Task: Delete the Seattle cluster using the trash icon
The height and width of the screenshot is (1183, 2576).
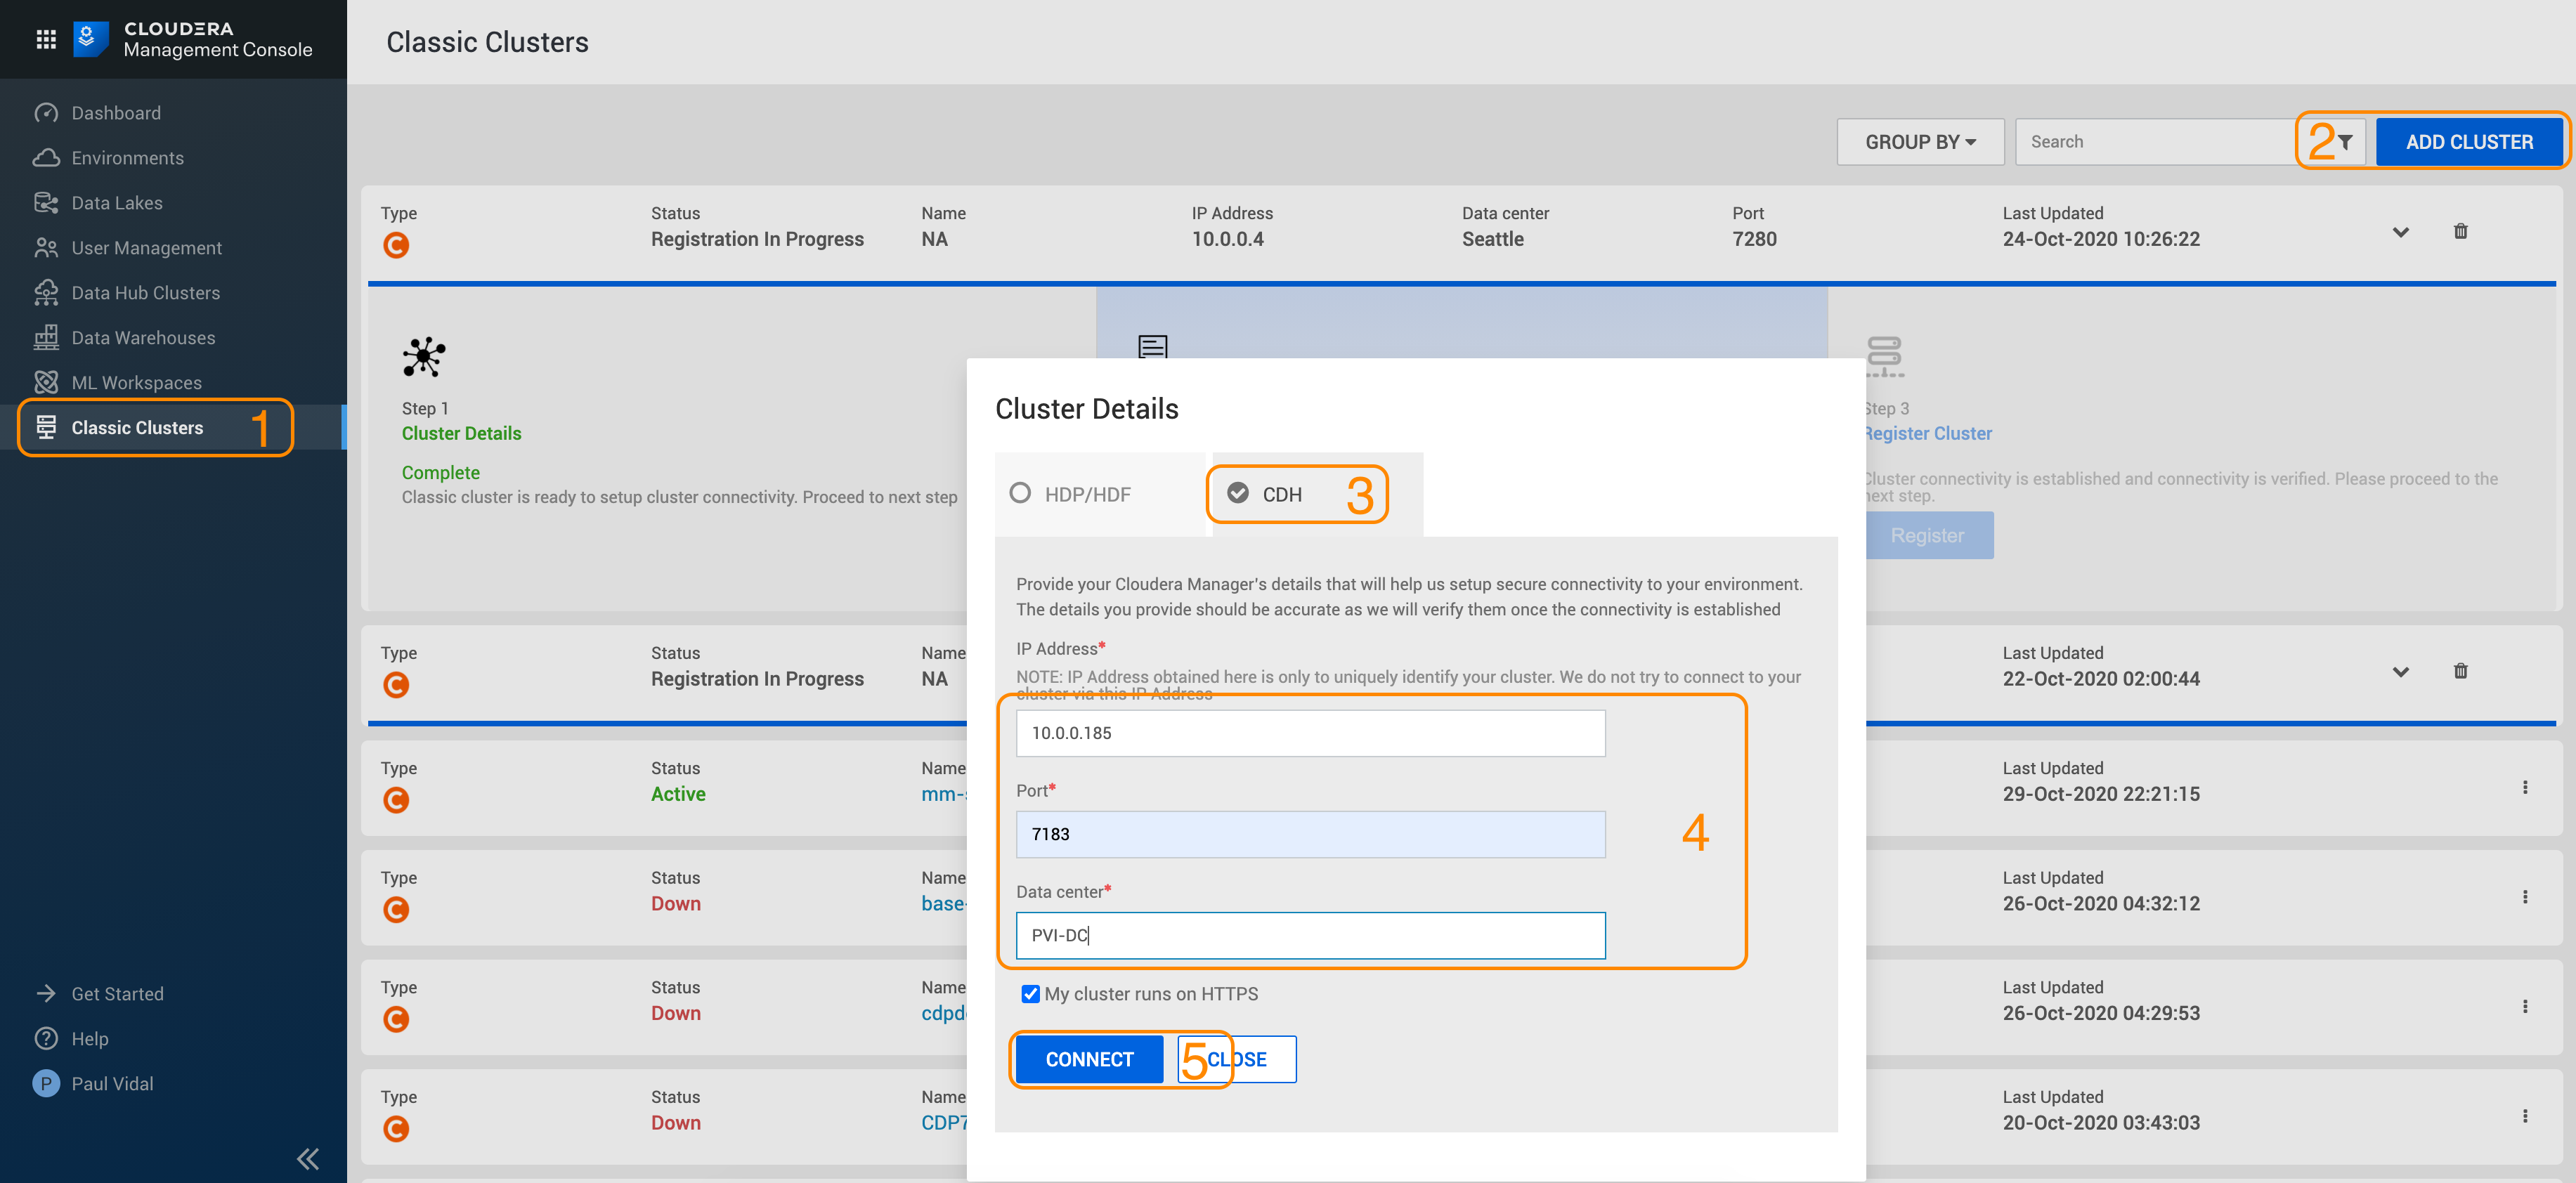Action: click(x=2461, y=231)
